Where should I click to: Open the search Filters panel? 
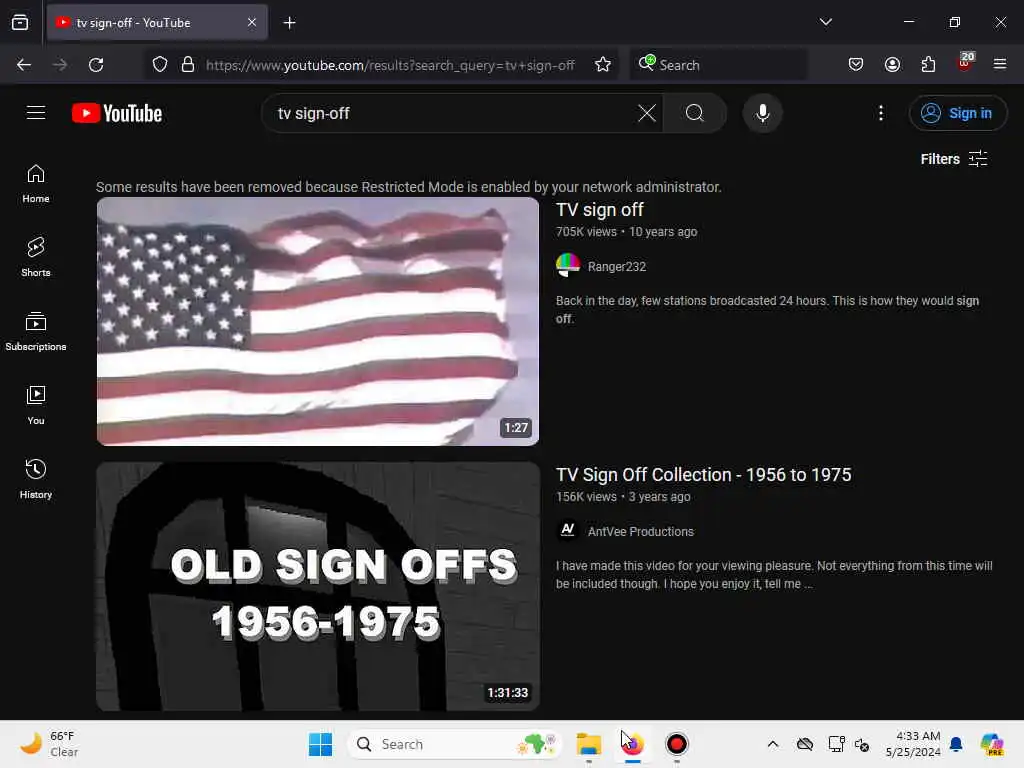[953, 159]
